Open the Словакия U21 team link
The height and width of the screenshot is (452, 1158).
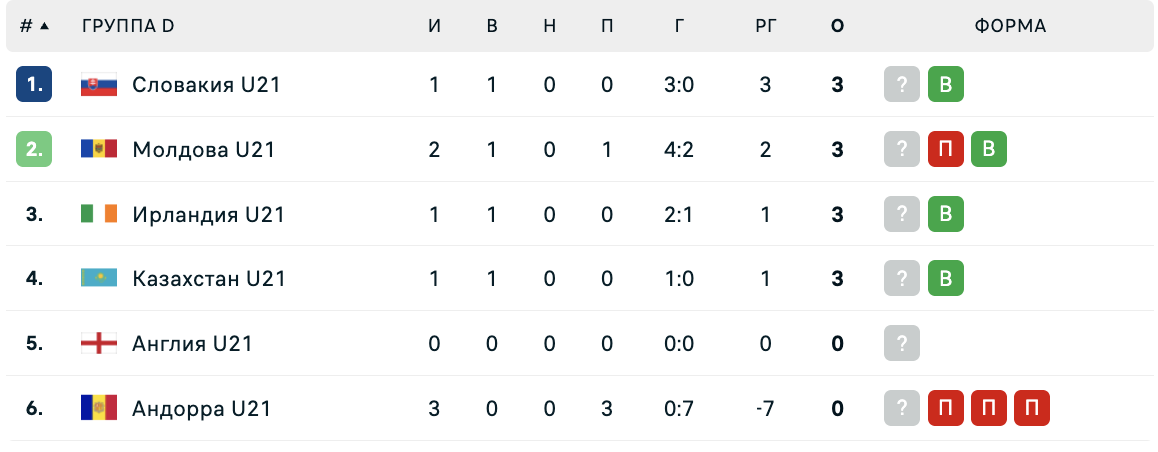206,85
